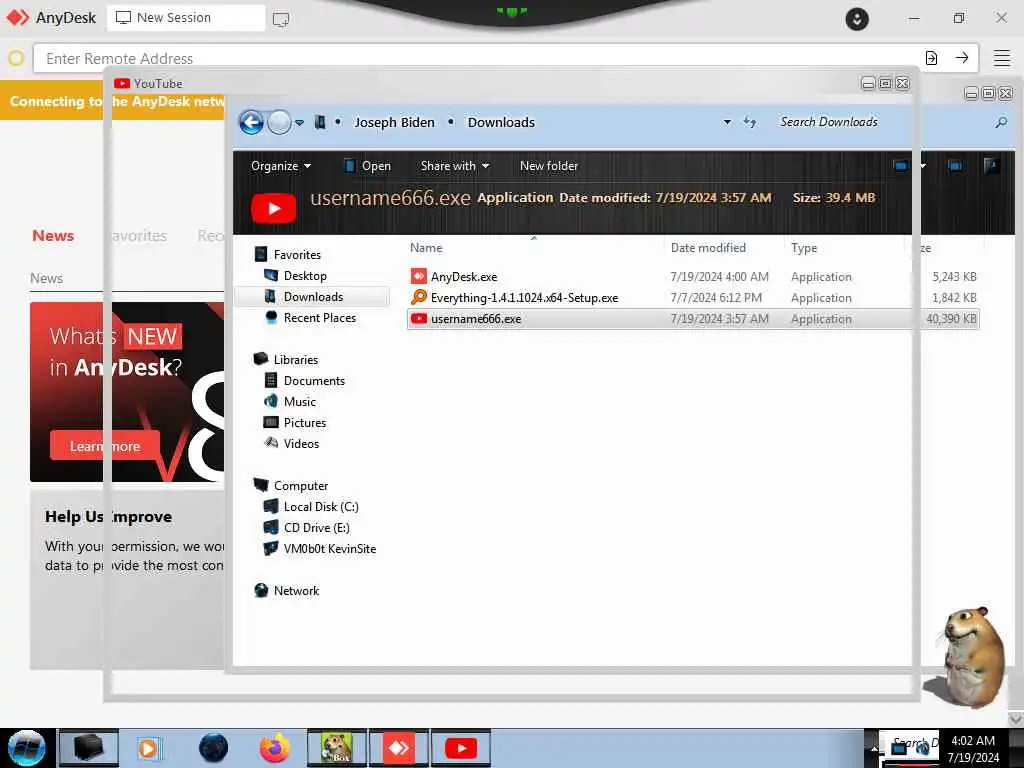
Task: Click the taskbar clock showing 4:02 AM
Action: click(973, 749)
